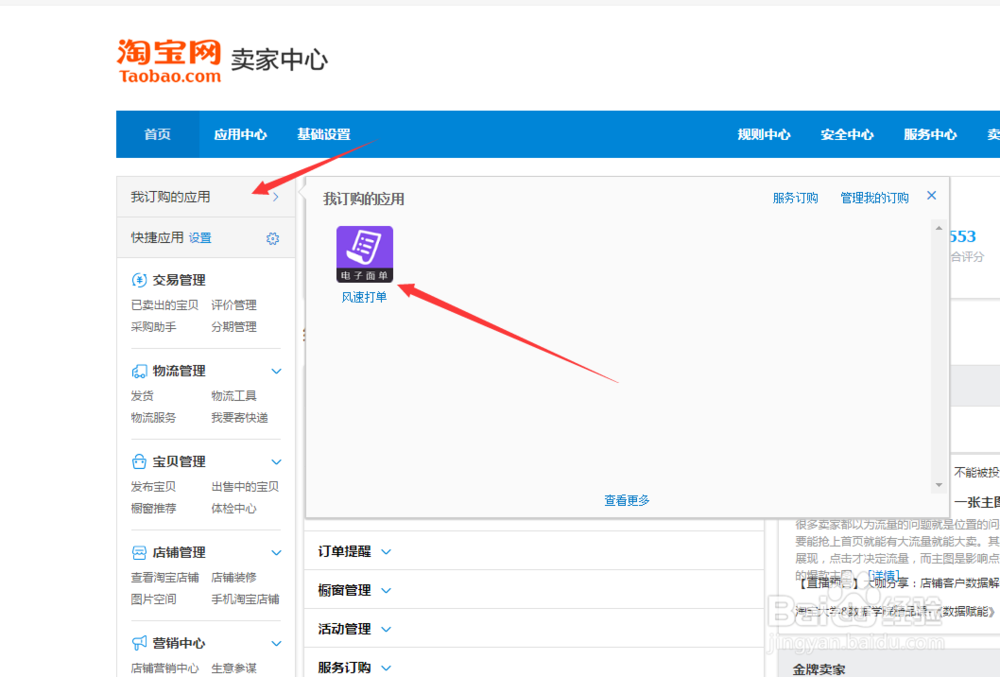Viewport: 1000px width, 677px height.
Task: Collapse the 宝贝管理 section chevron
Action: 276,462
